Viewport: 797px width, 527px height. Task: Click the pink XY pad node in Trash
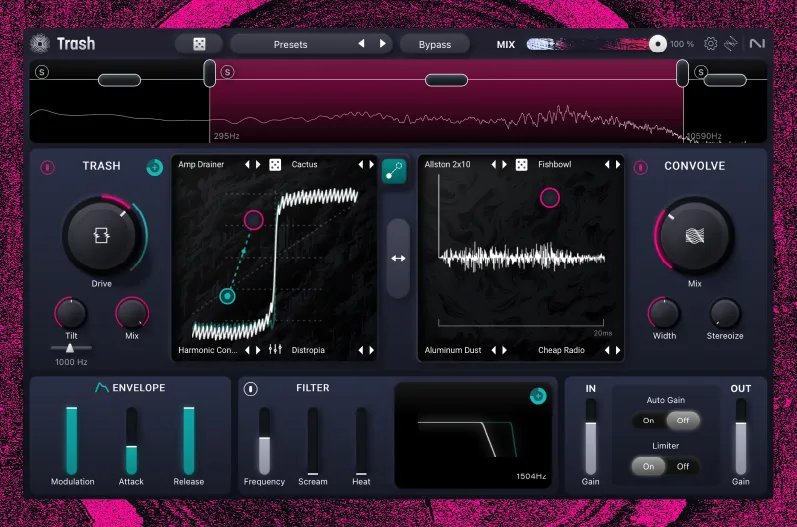tap(253, 220)
